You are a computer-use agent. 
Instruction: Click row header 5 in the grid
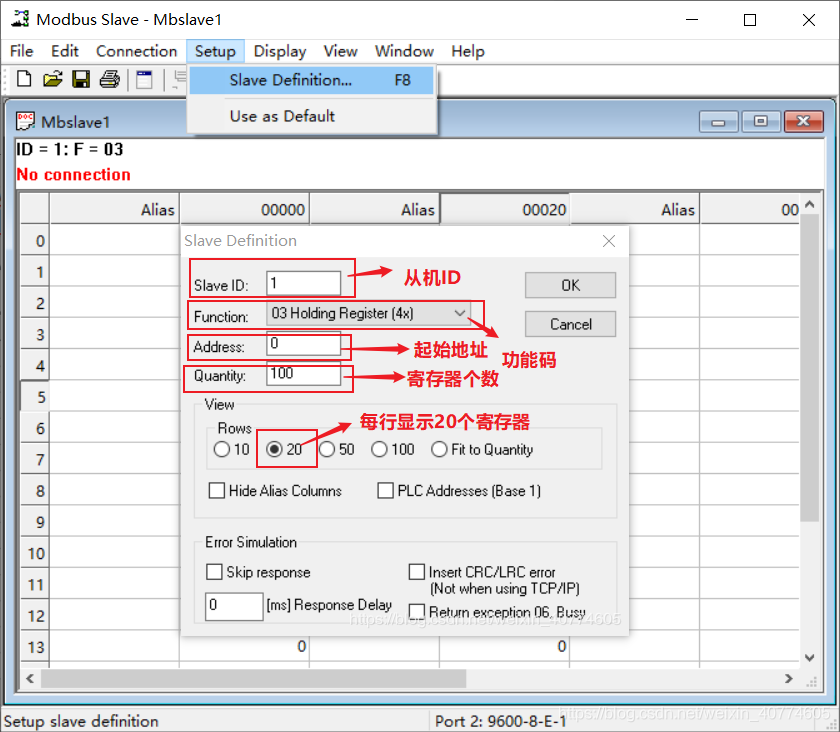pyautogui.click(x=35, y=397)
